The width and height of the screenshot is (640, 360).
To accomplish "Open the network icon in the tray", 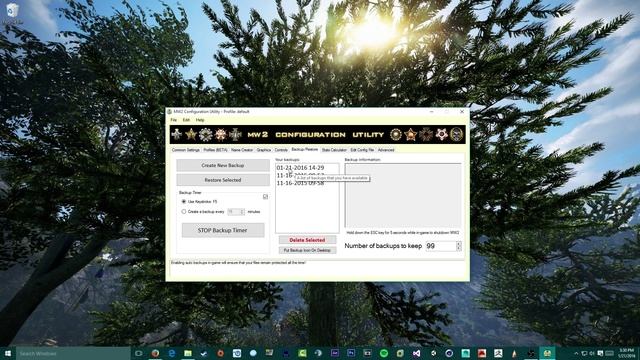I will click(584, 353).
